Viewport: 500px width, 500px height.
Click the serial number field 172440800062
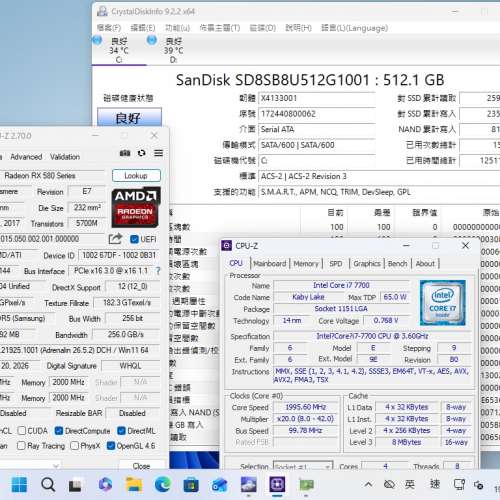coord(317,114)
